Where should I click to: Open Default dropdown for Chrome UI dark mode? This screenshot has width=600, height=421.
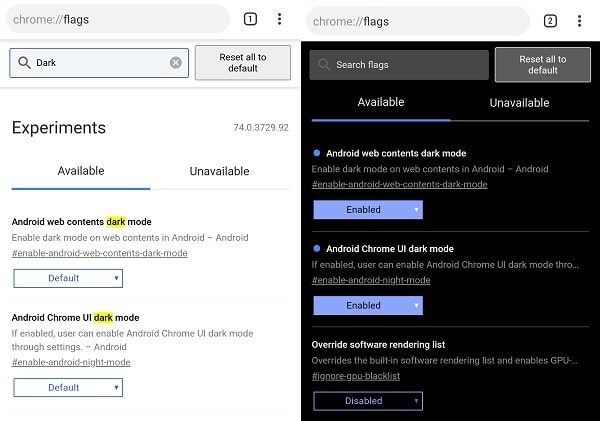pyautogui.click(x=68, y=388)
